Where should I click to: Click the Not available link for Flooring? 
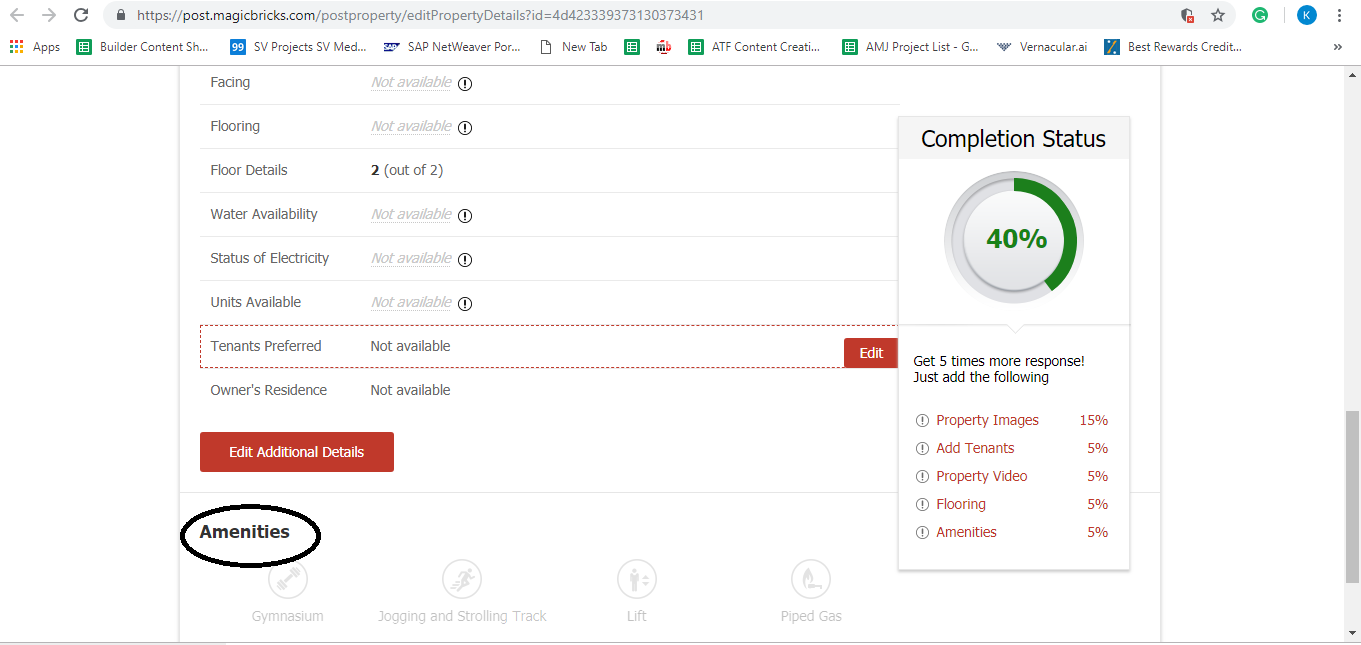tap(411, 126)
